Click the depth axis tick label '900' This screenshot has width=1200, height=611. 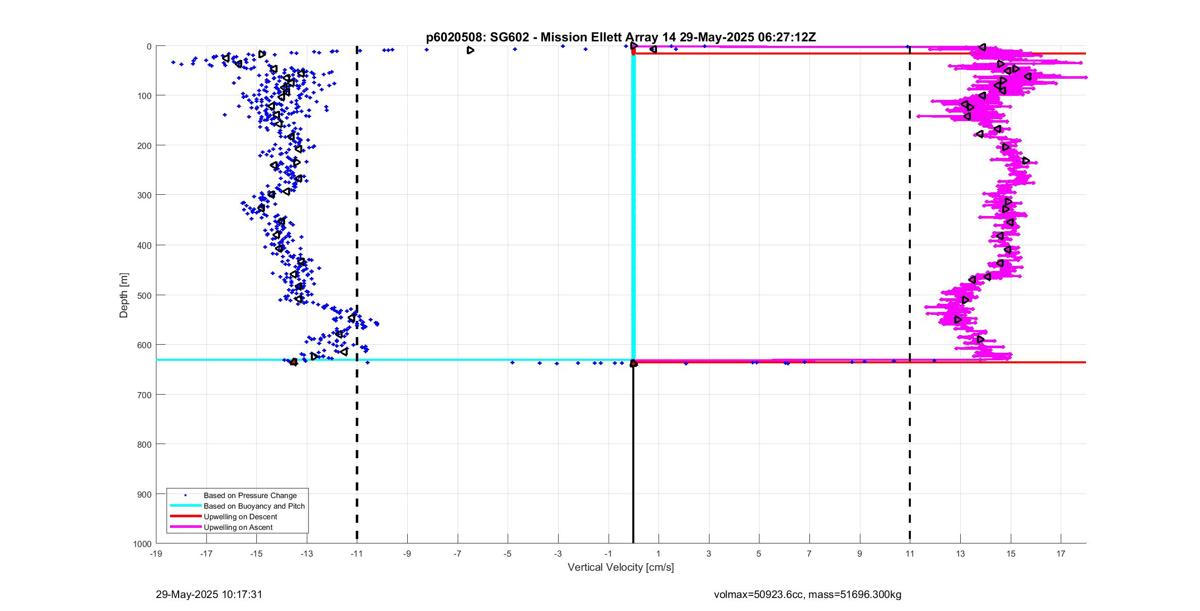[x=144, y=494]
